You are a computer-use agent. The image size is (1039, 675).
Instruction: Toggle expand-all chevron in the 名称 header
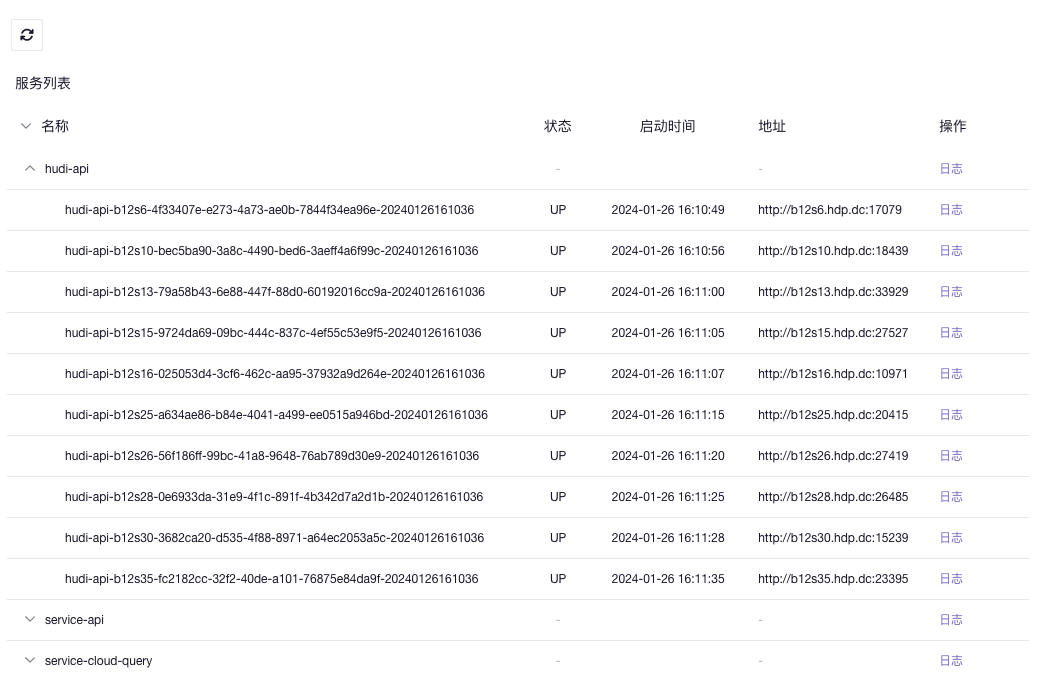tap(26, 126)
